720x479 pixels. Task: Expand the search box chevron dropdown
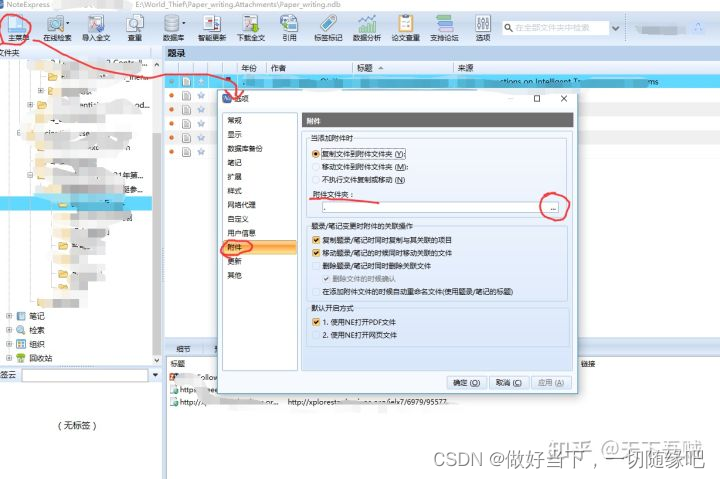point(616,28)
